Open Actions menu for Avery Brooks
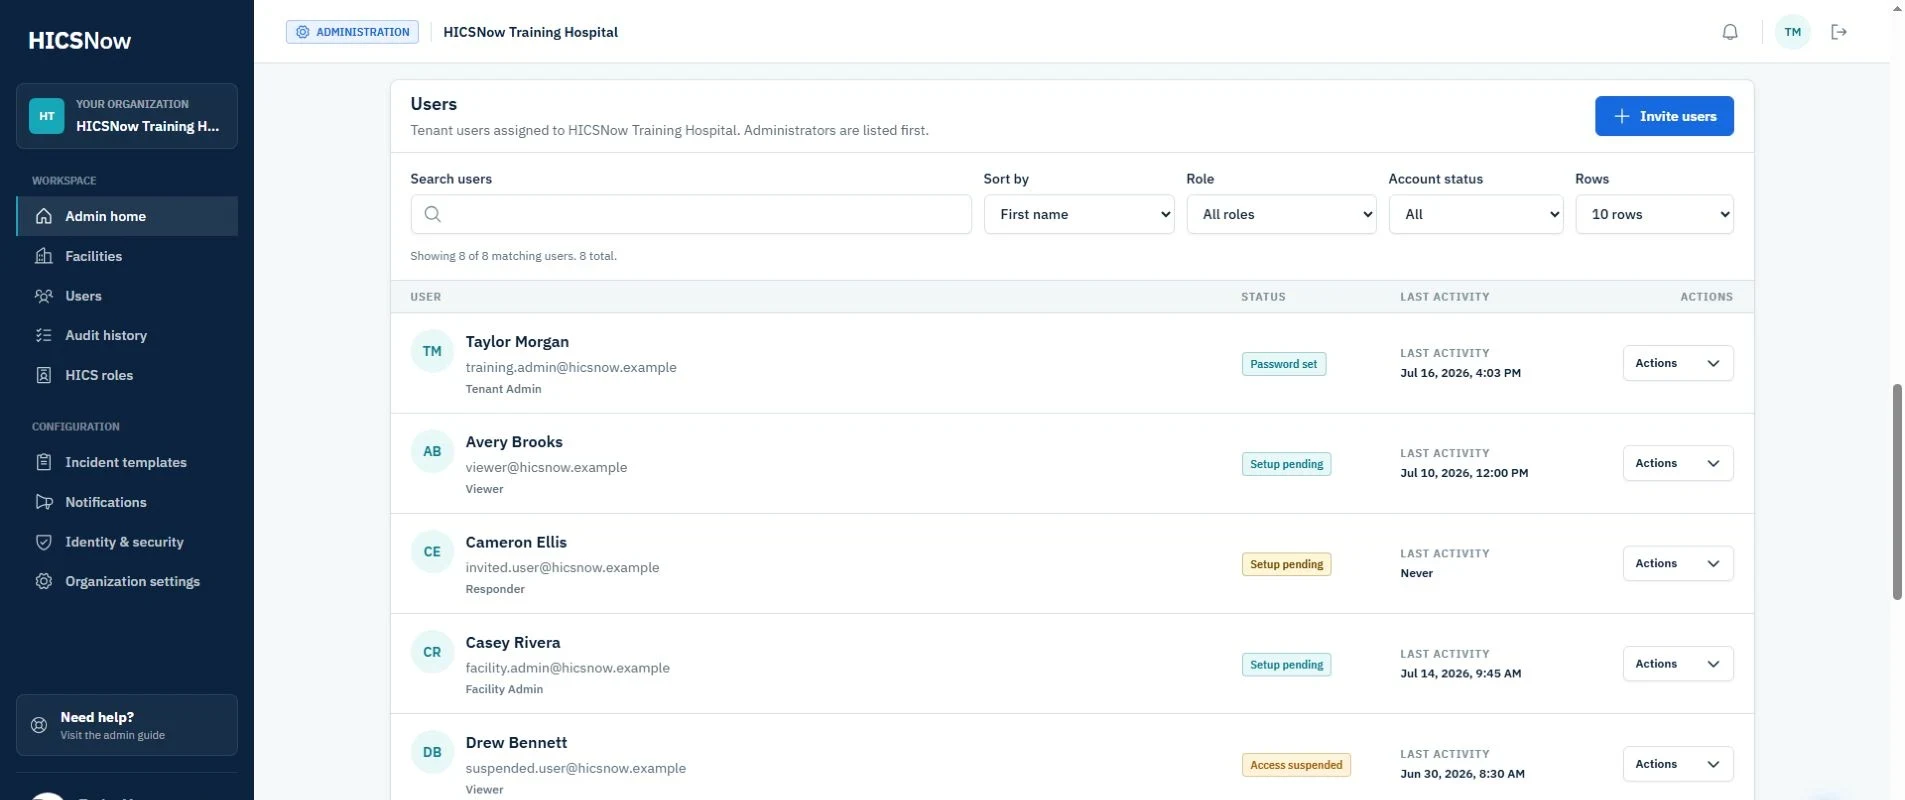1905x800 pixels. tap(1678, 463)
